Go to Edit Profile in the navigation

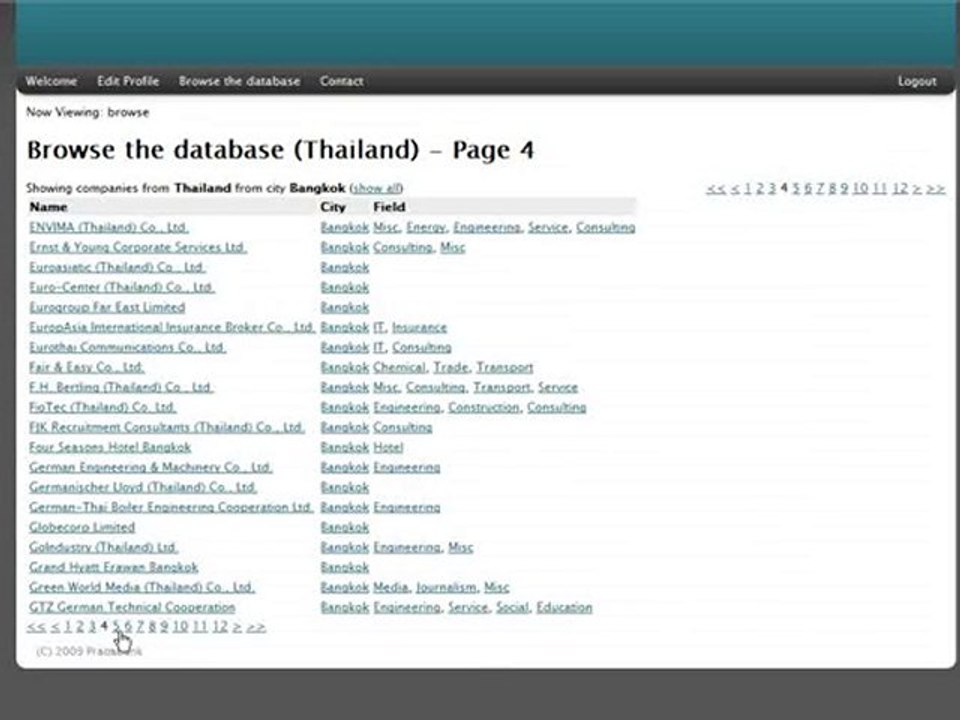coord(128,81)
